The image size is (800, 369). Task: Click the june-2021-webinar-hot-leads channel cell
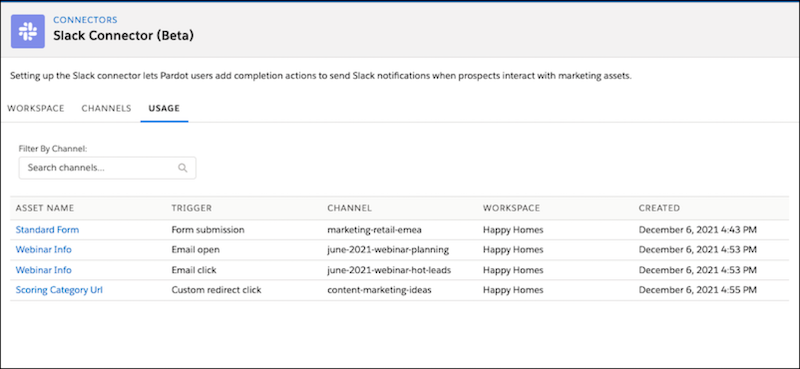pos(389,270)
